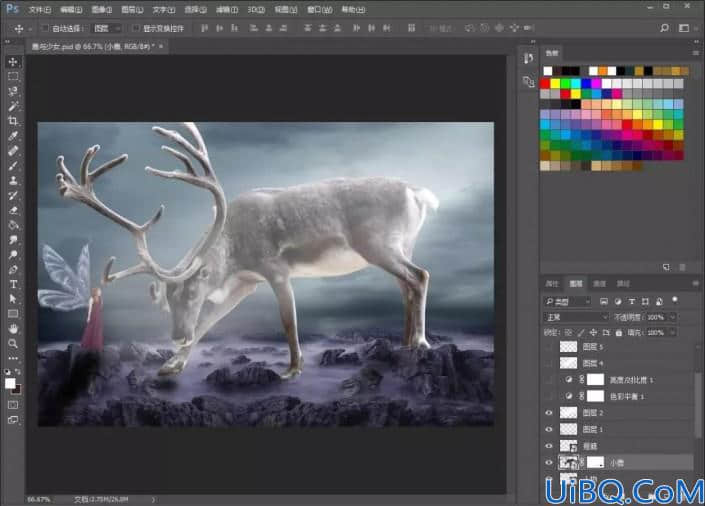705x506 pixels.
Task: Enable the 自动选择 checkbox
Action: coord(45,28)
